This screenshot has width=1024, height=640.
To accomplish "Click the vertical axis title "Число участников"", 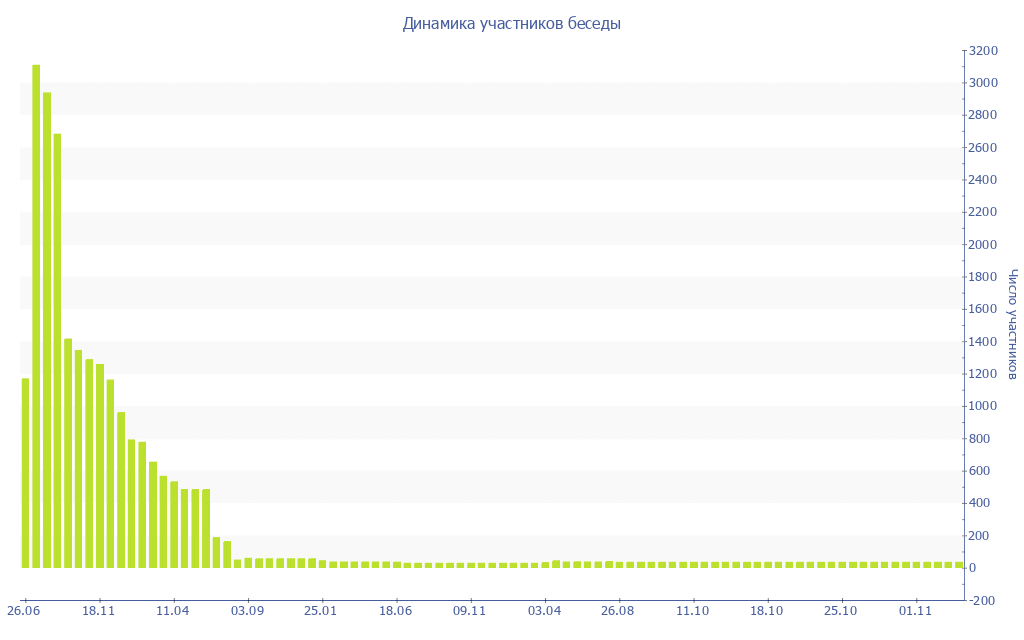I will (1012, 324).
